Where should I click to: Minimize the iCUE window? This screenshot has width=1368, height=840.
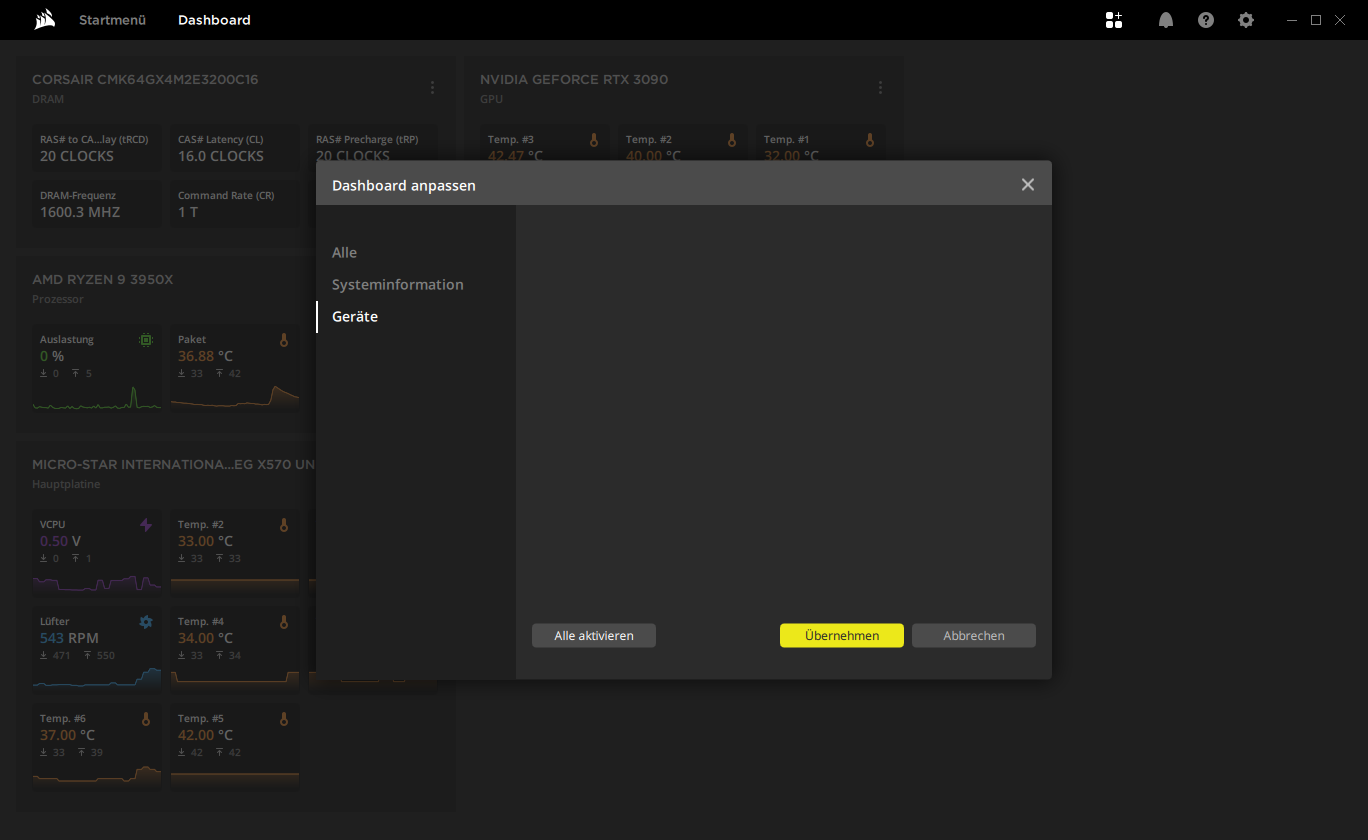click(x=1292, y=20)
